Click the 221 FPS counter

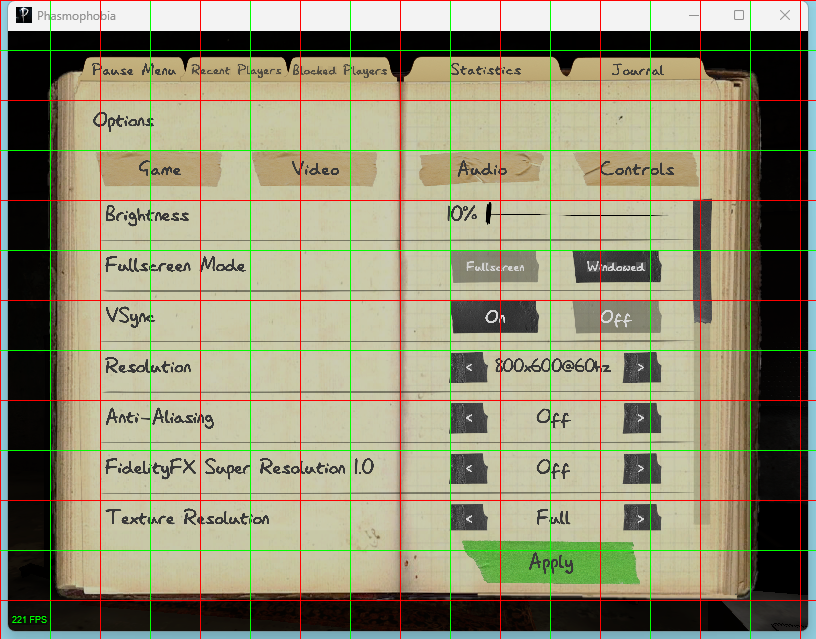pyautogui.click(x=29, y=619)
